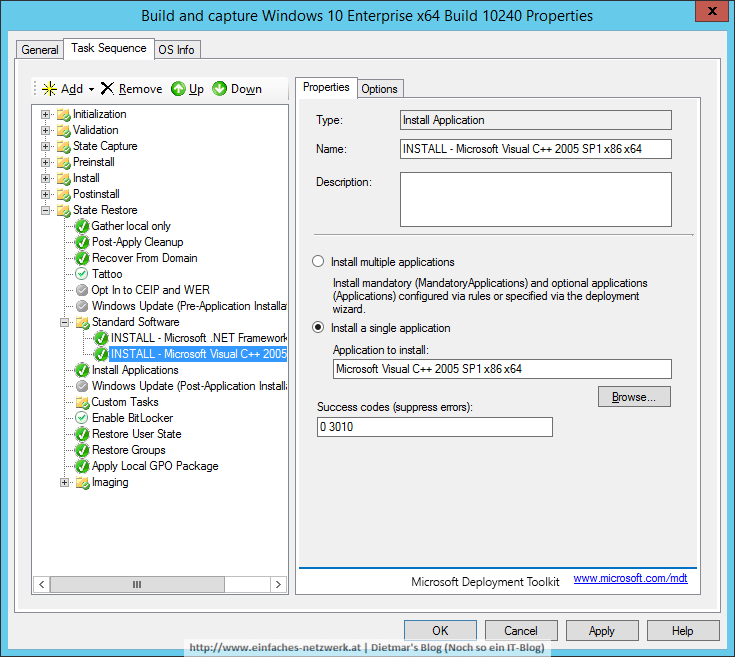735x657 pixels.
Task: Click the scroll right arrow under tree
Action: coord(278,584)
